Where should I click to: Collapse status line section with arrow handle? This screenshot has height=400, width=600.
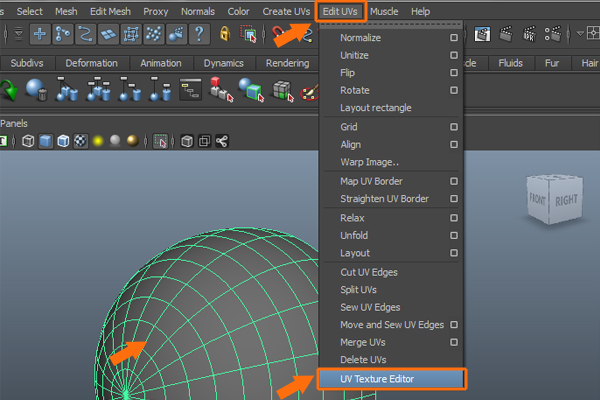[x=20, y=34]
